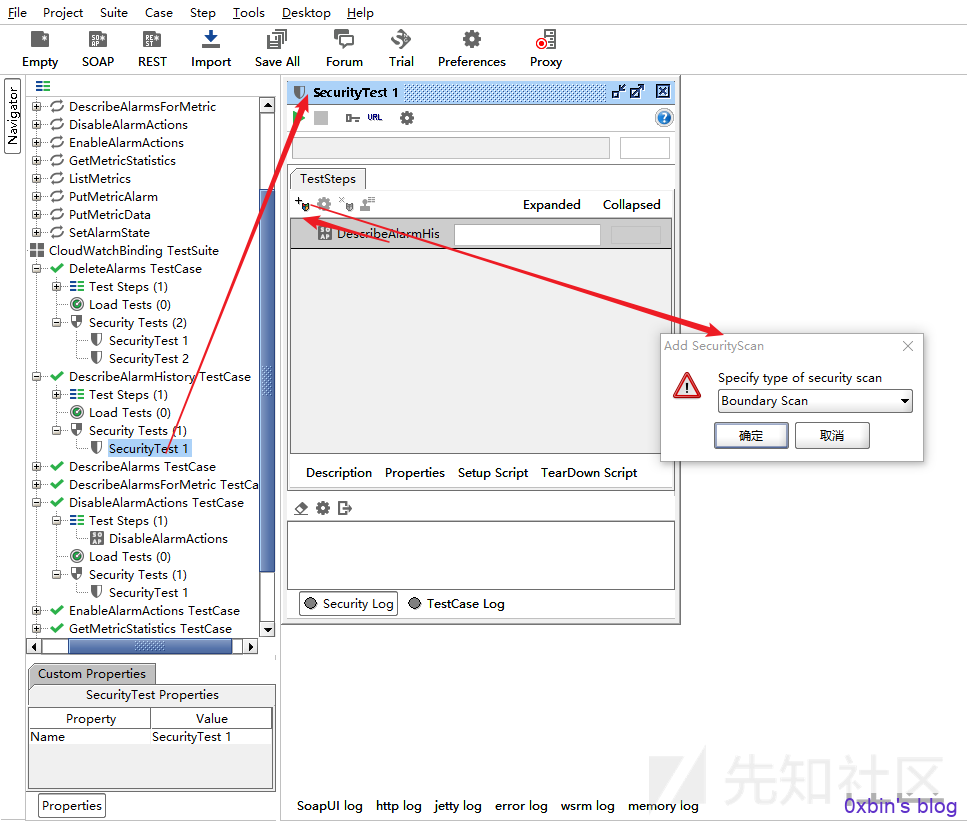Click the Properties button at bottom left
967x821 pixels.
click(x=72, y=806)
